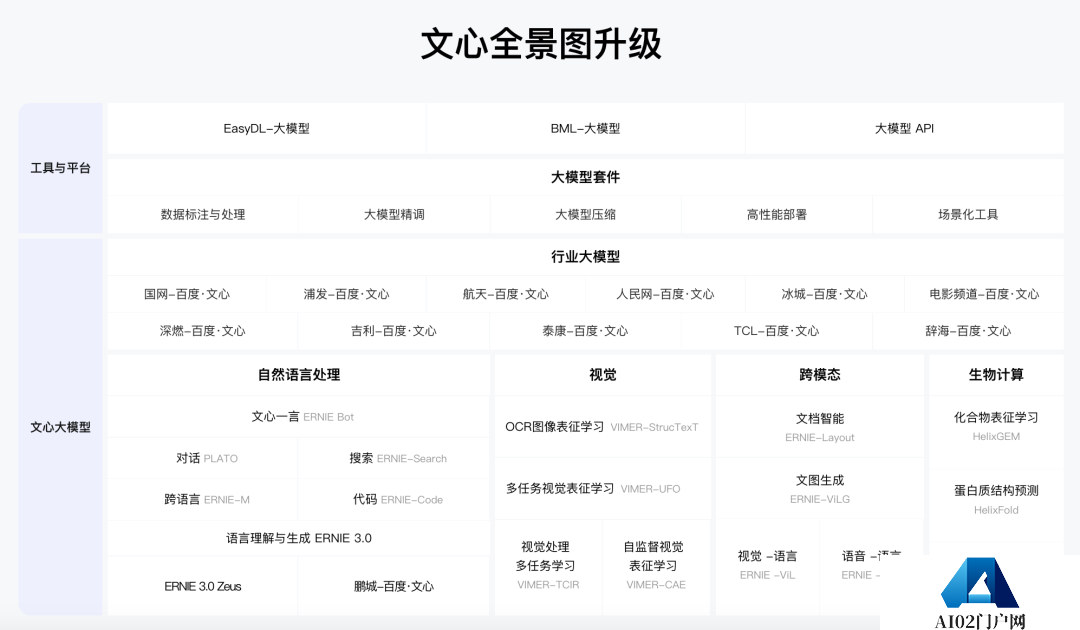Select TCL-百度·文心 cell
This screenshot has height=630, width=1080.
777,331
